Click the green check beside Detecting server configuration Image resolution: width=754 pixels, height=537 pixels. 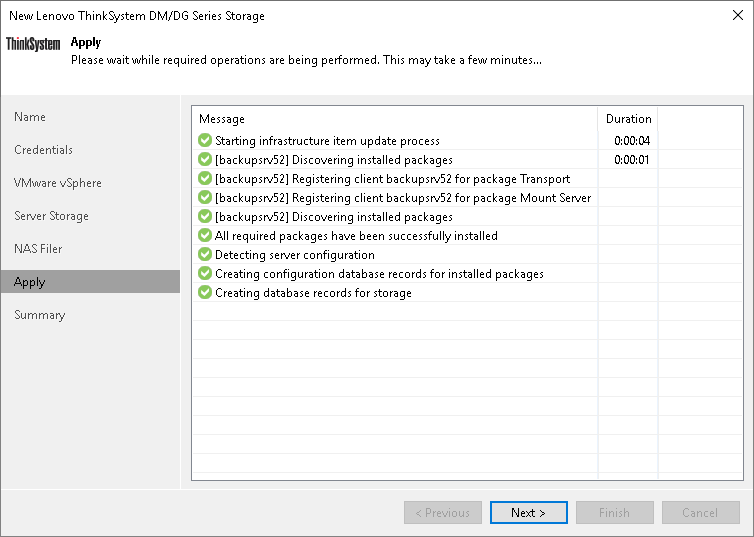point(205,254)
